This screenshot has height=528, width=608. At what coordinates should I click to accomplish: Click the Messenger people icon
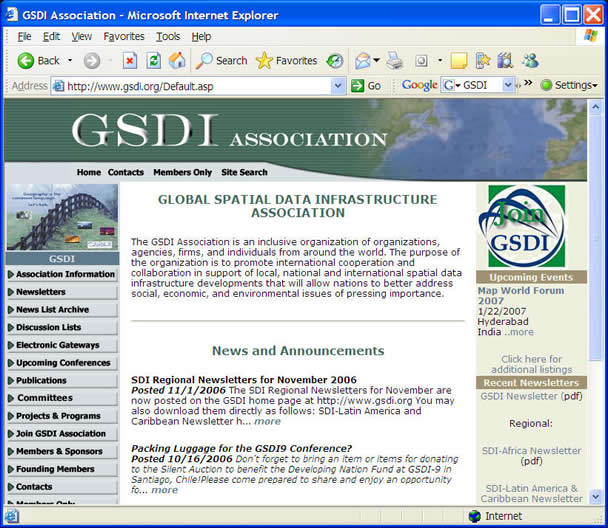530,61
